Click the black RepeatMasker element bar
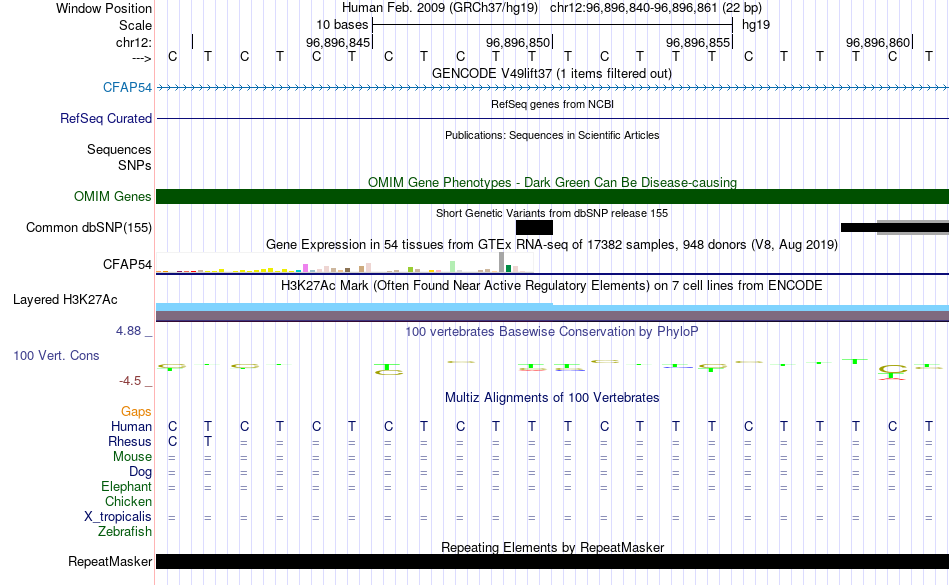 point(552,561)
